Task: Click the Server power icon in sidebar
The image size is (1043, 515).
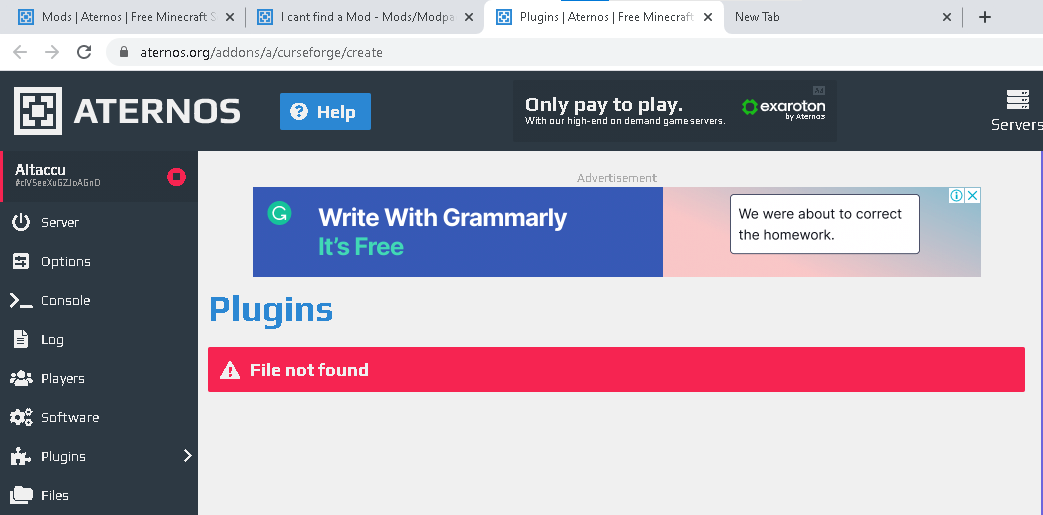Action: tap(21, 222)
